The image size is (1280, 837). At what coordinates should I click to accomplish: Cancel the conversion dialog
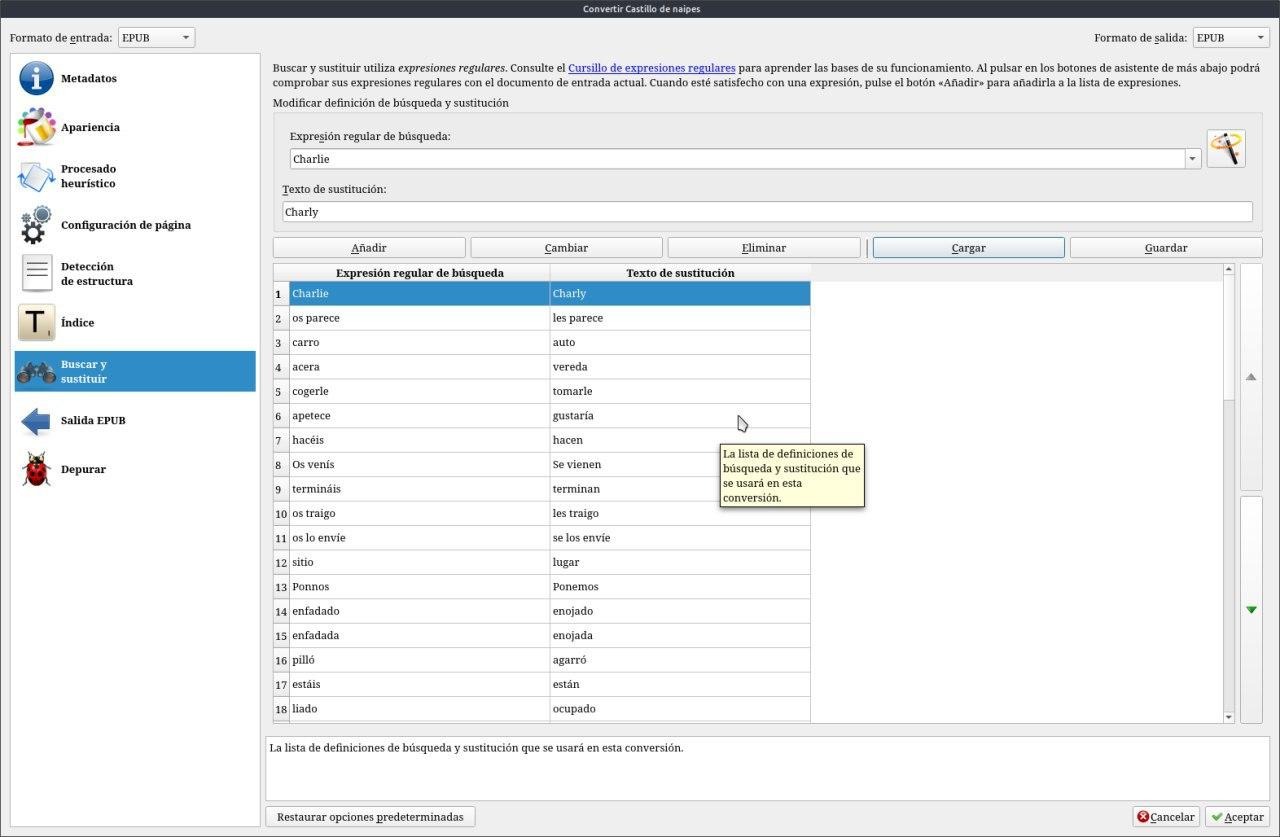(x=1166, y=817)
